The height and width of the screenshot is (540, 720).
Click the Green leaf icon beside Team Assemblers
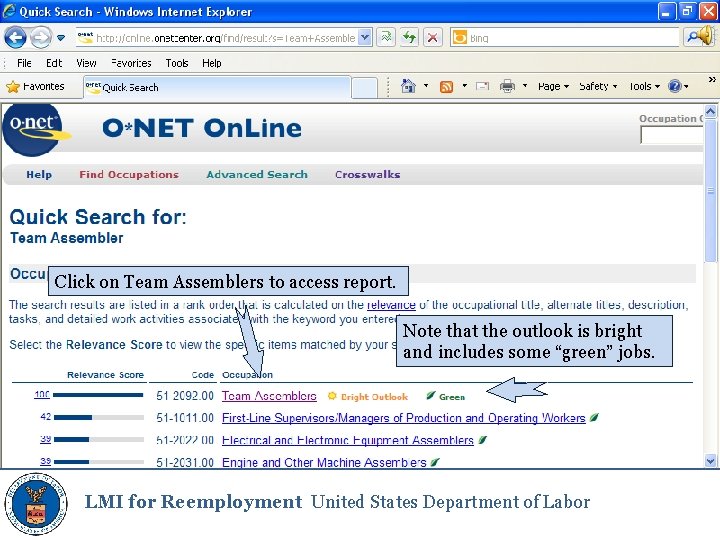coord(430,395)
